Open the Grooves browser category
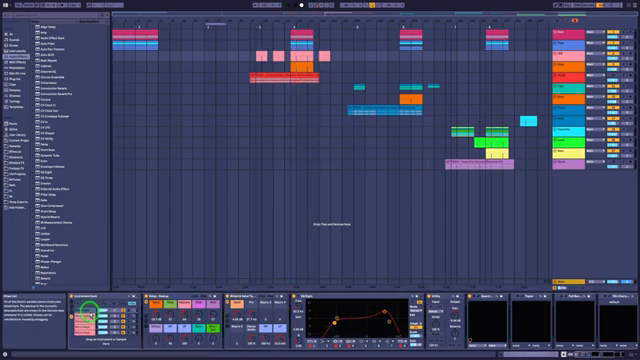The width and height of the screenshot is (640, 360). [x=15, y=96]
